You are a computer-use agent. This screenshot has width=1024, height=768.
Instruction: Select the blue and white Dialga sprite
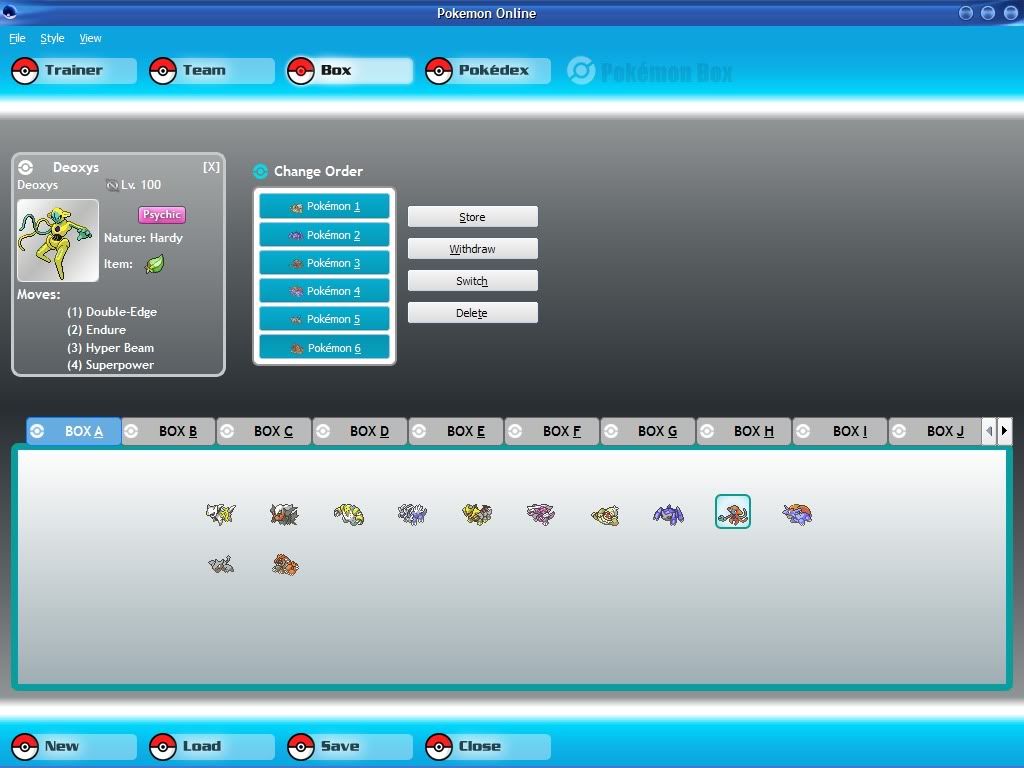(412, 514)
